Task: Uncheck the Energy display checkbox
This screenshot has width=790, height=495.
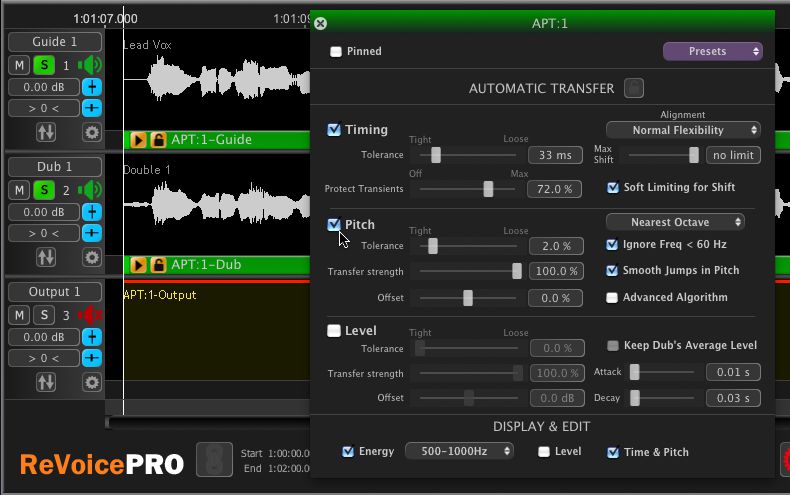Action: 348,452
